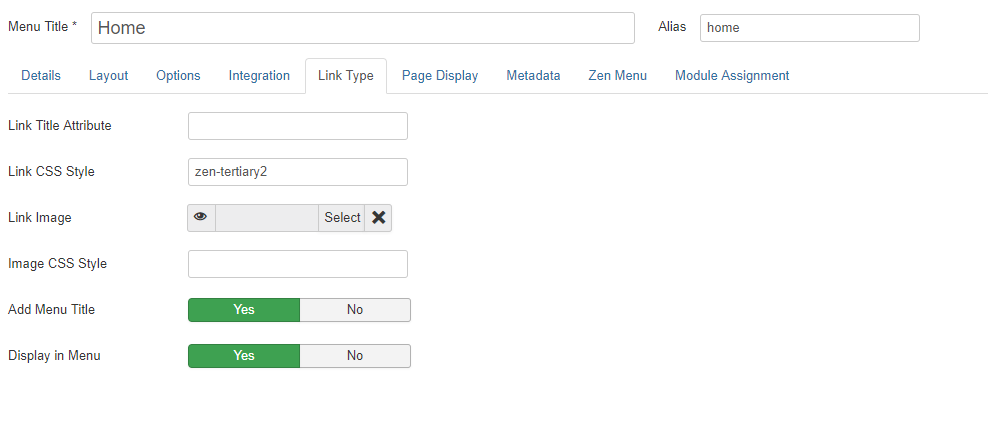This screenshot has height=437, width=988.
Task: Click the Link Title Attribute text box
Action: click(x=298, y=126)
